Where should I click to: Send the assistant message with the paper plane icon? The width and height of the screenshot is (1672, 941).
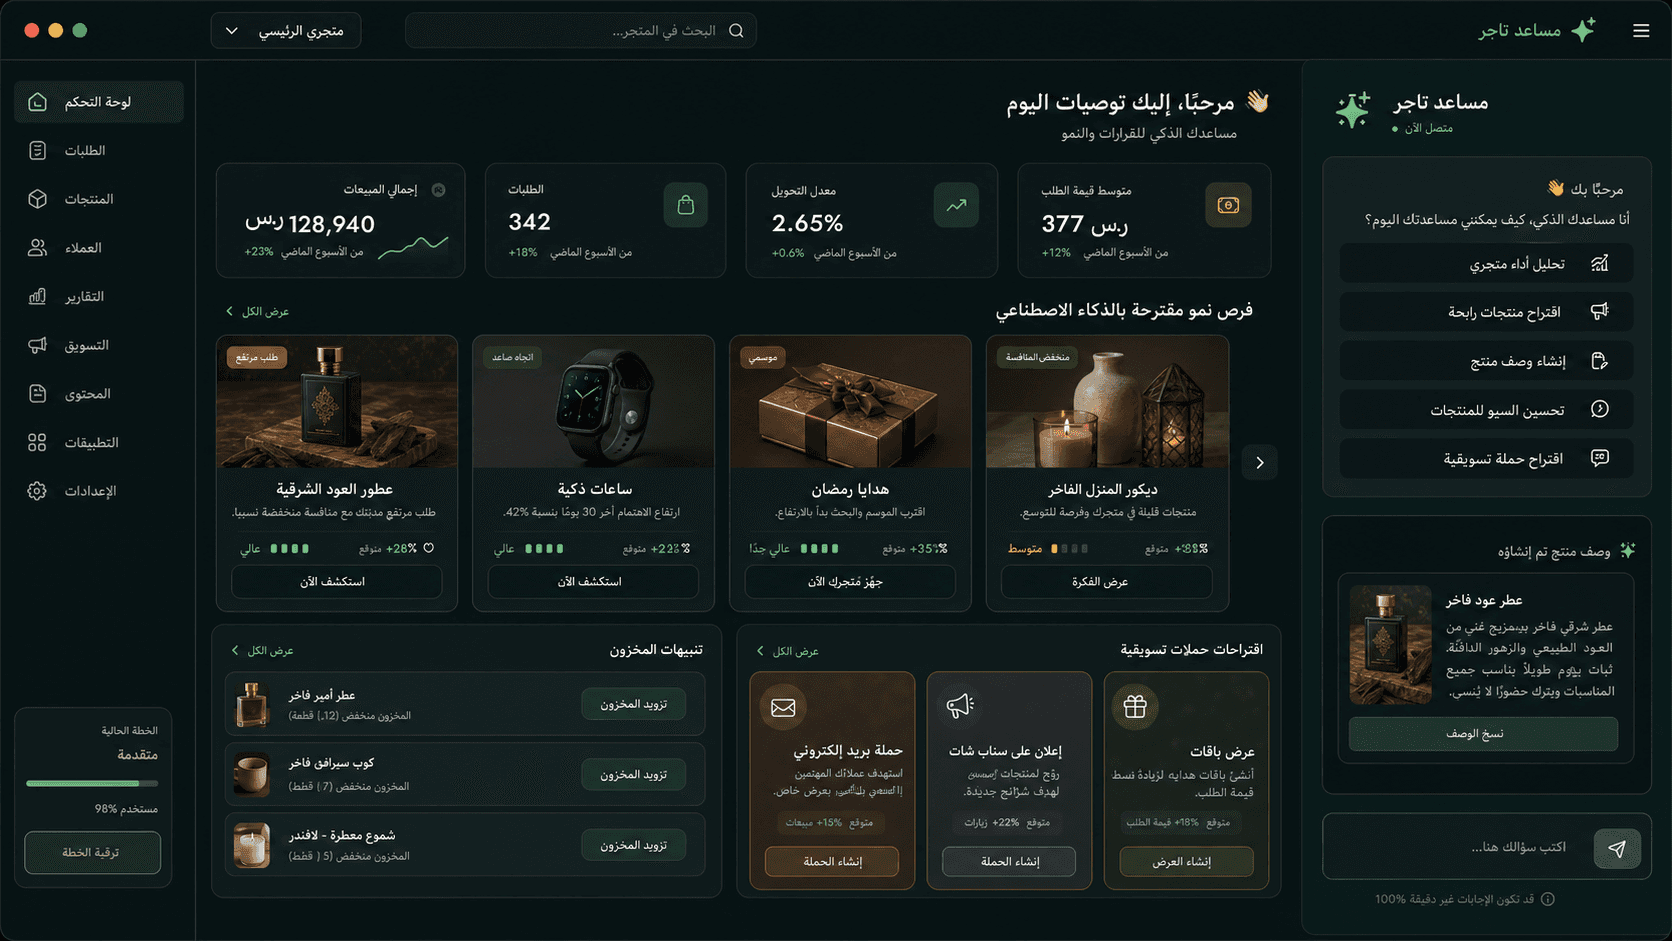coord(1617,848)
